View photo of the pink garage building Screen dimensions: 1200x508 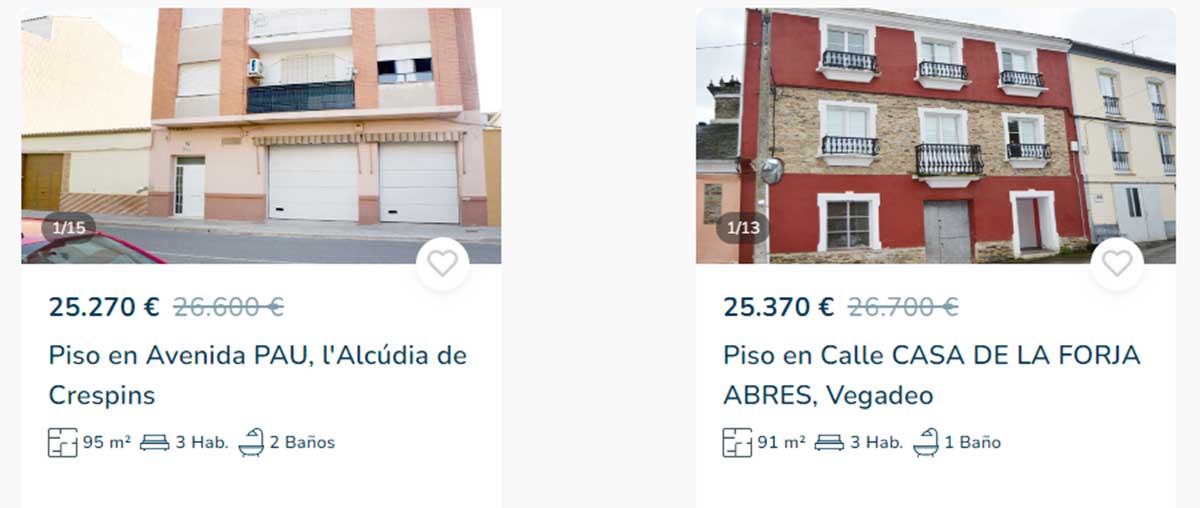coord(261,136)
